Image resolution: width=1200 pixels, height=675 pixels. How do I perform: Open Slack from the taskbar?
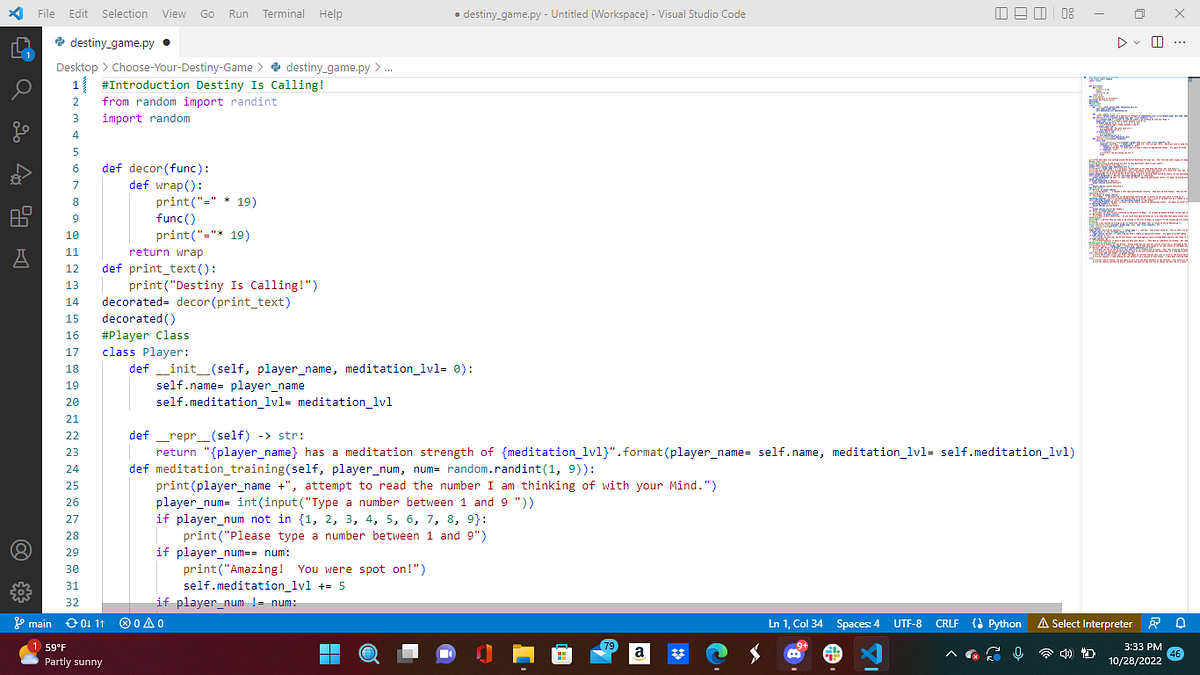833,654
